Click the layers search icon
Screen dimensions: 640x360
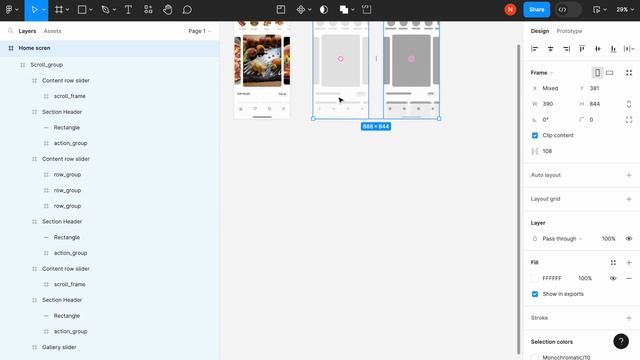click(x=11, y=31)
